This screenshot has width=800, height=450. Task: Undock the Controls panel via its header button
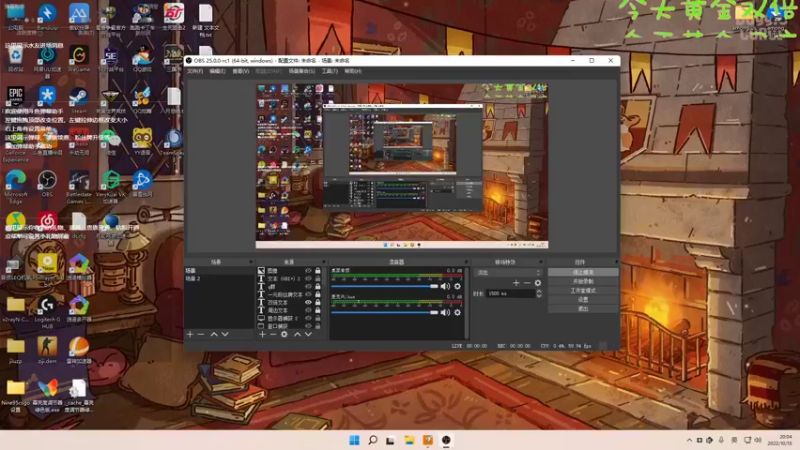pyautogui.click(x=616, y=262)
